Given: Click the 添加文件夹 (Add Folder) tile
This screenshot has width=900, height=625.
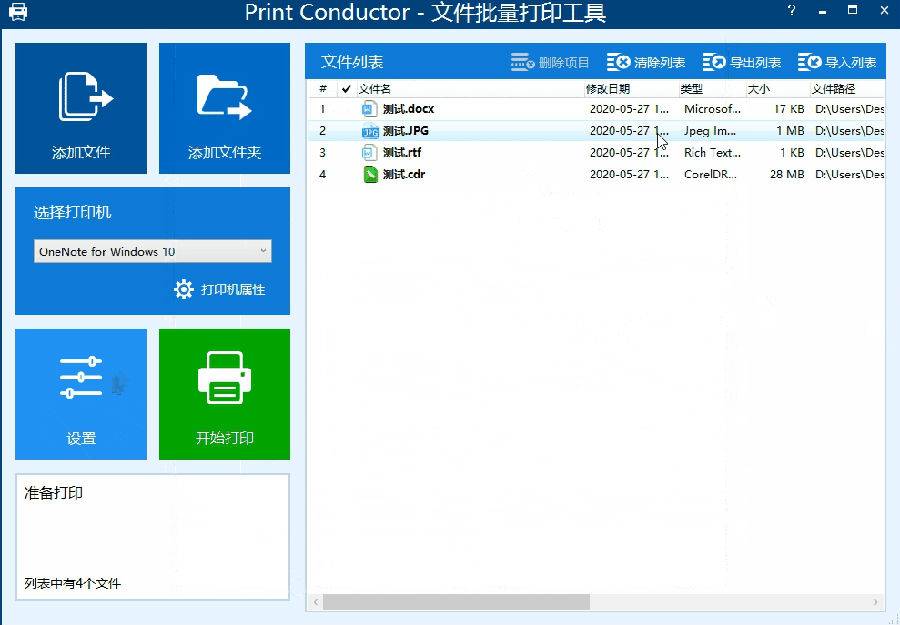Looking at the screenshot, I should (x=224, y=108).
